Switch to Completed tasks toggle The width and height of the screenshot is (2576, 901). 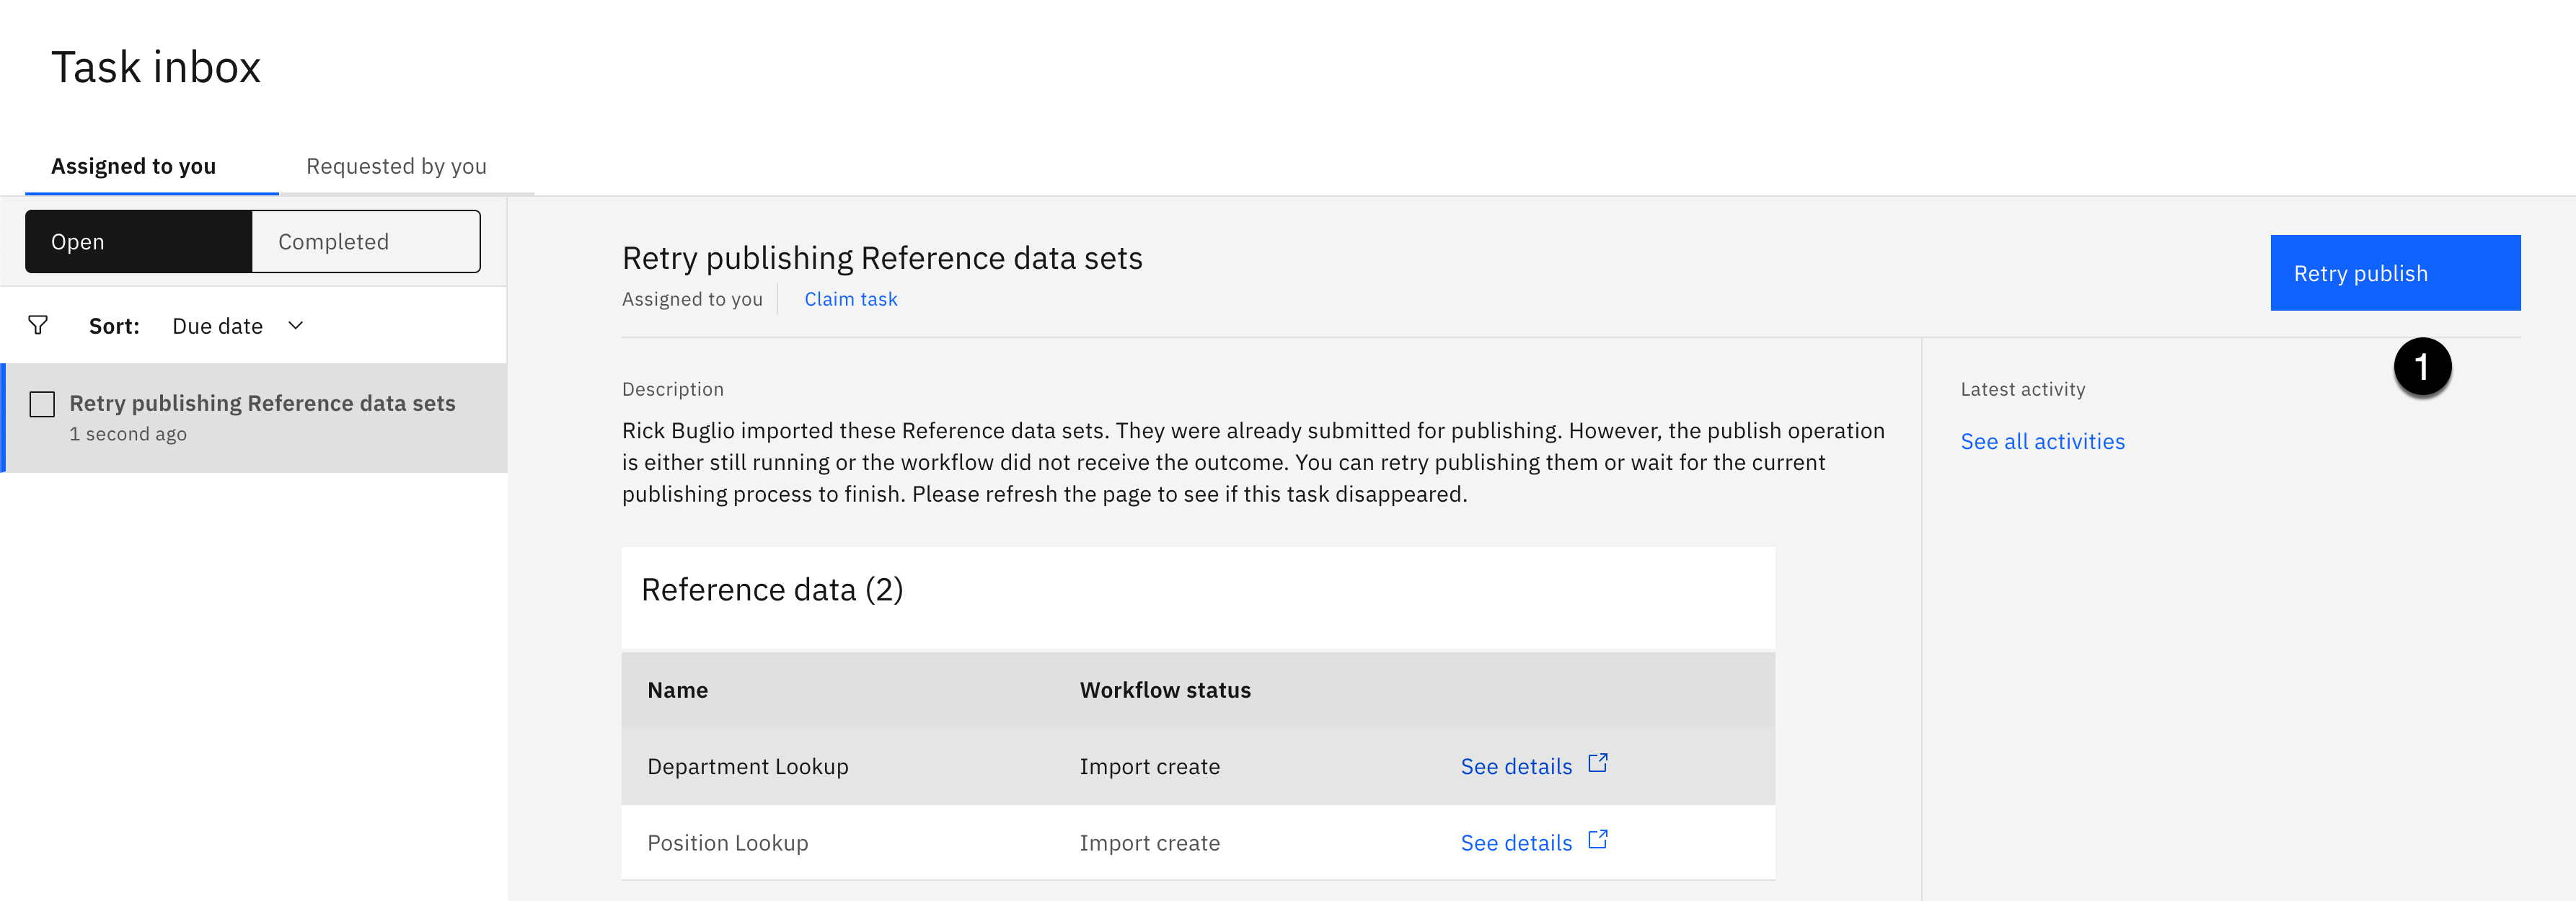coord(365,241)
